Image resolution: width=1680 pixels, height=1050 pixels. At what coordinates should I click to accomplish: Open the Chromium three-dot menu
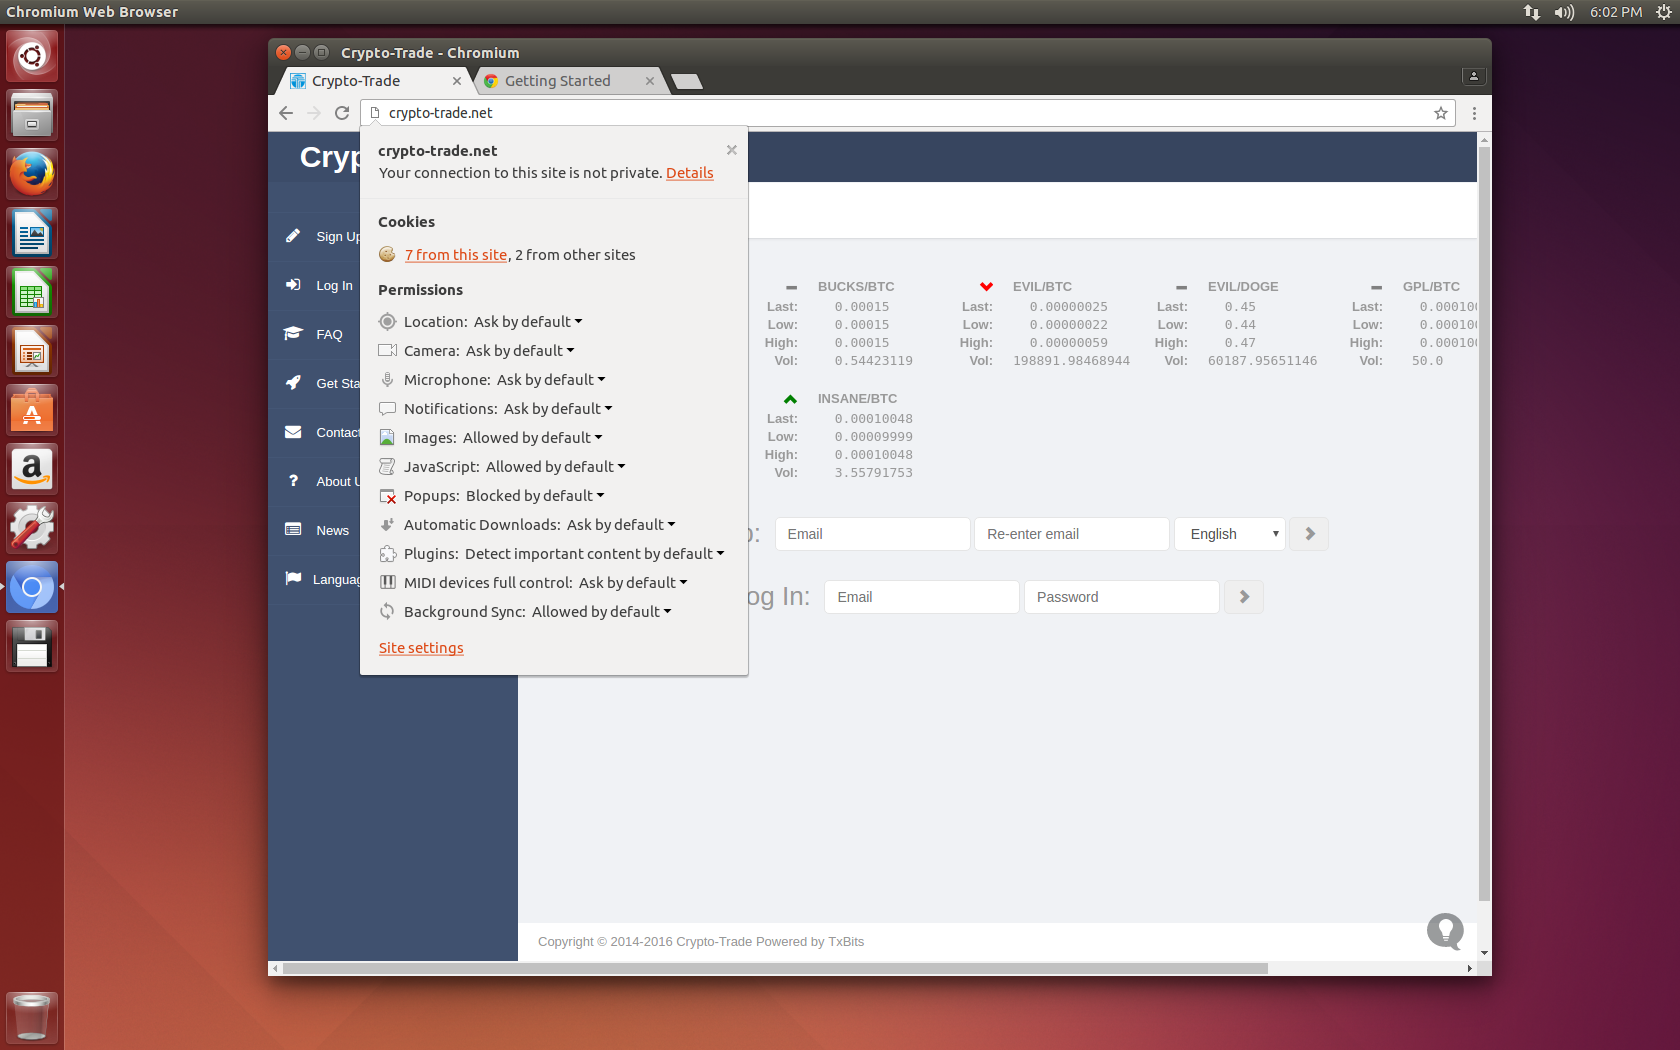[x=1474, y=113]
